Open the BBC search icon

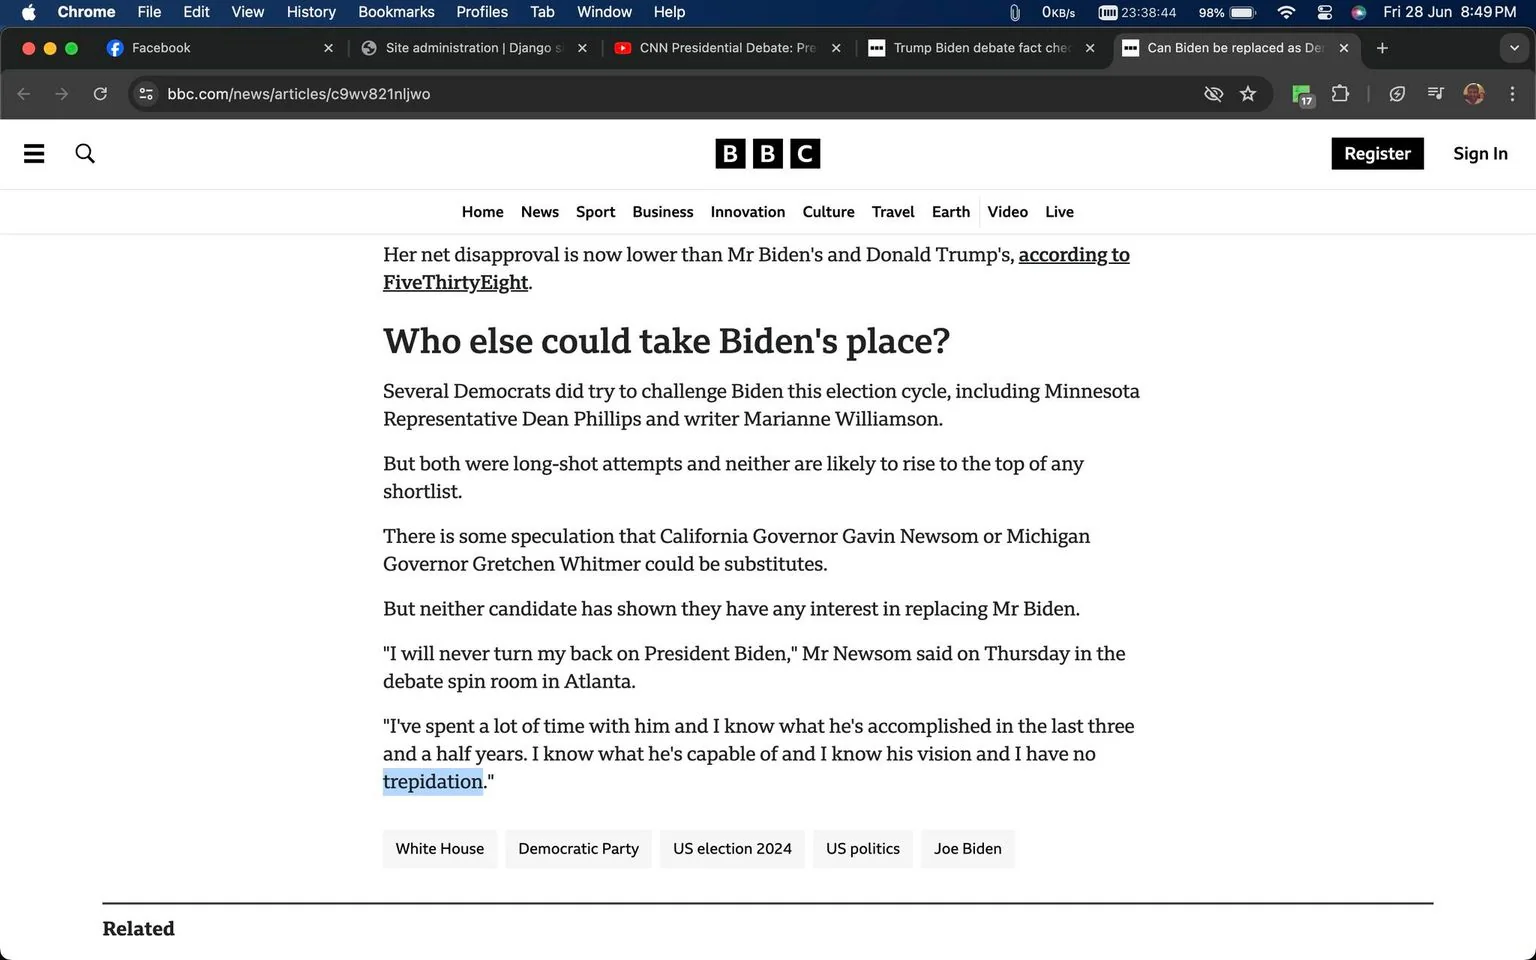[x=85, y=153]
